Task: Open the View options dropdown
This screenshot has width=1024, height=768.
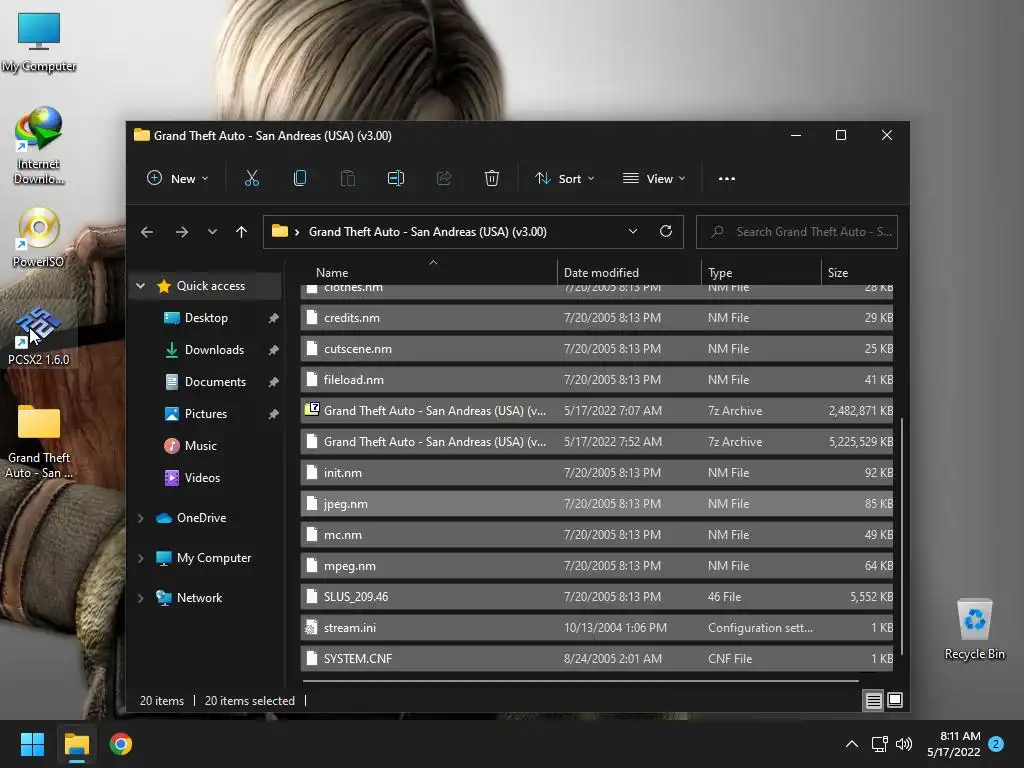Action: tap(654, 178)
